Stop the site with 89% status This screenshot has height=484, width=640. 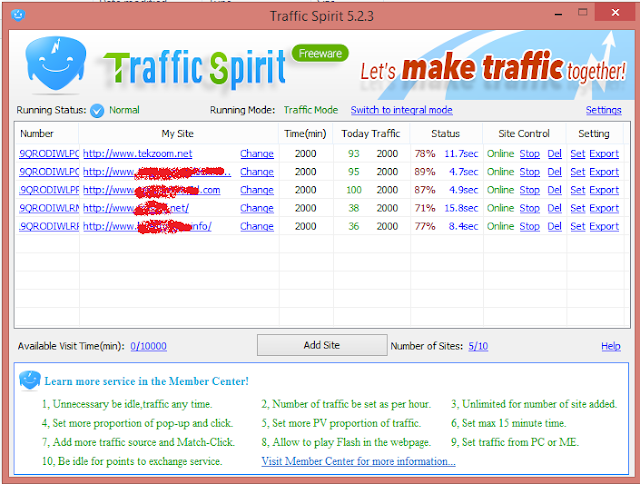pyautogui.click(x=529, y=172)
